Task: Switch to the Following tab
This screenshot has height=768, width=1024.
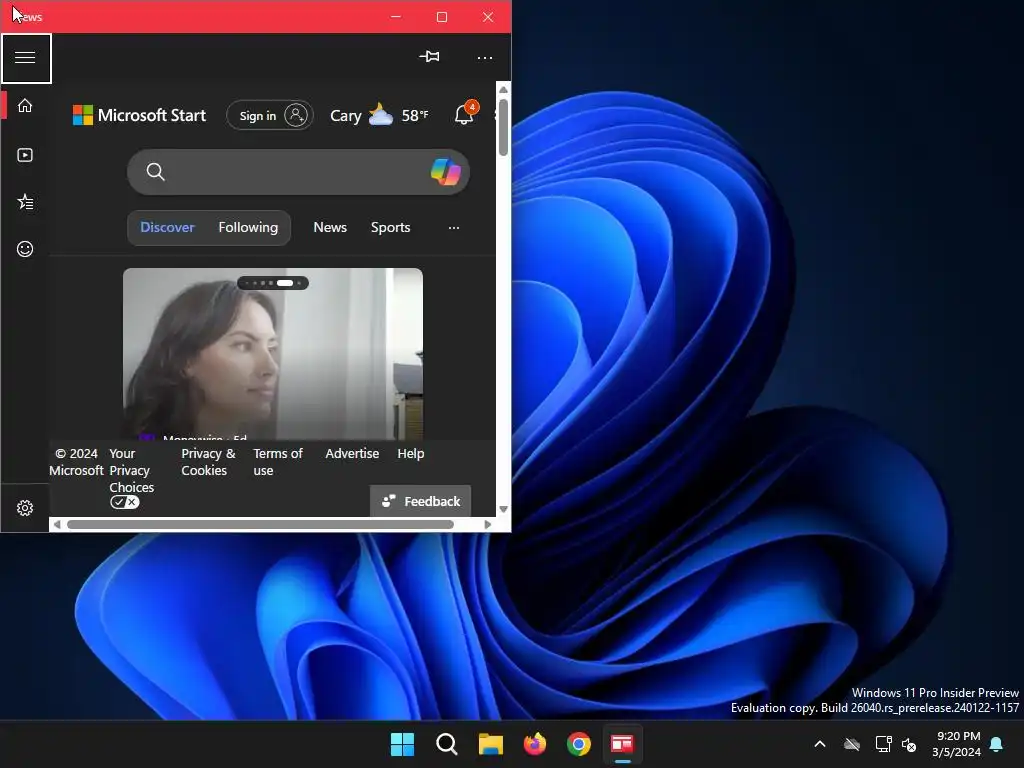Action: click(248, 227)
